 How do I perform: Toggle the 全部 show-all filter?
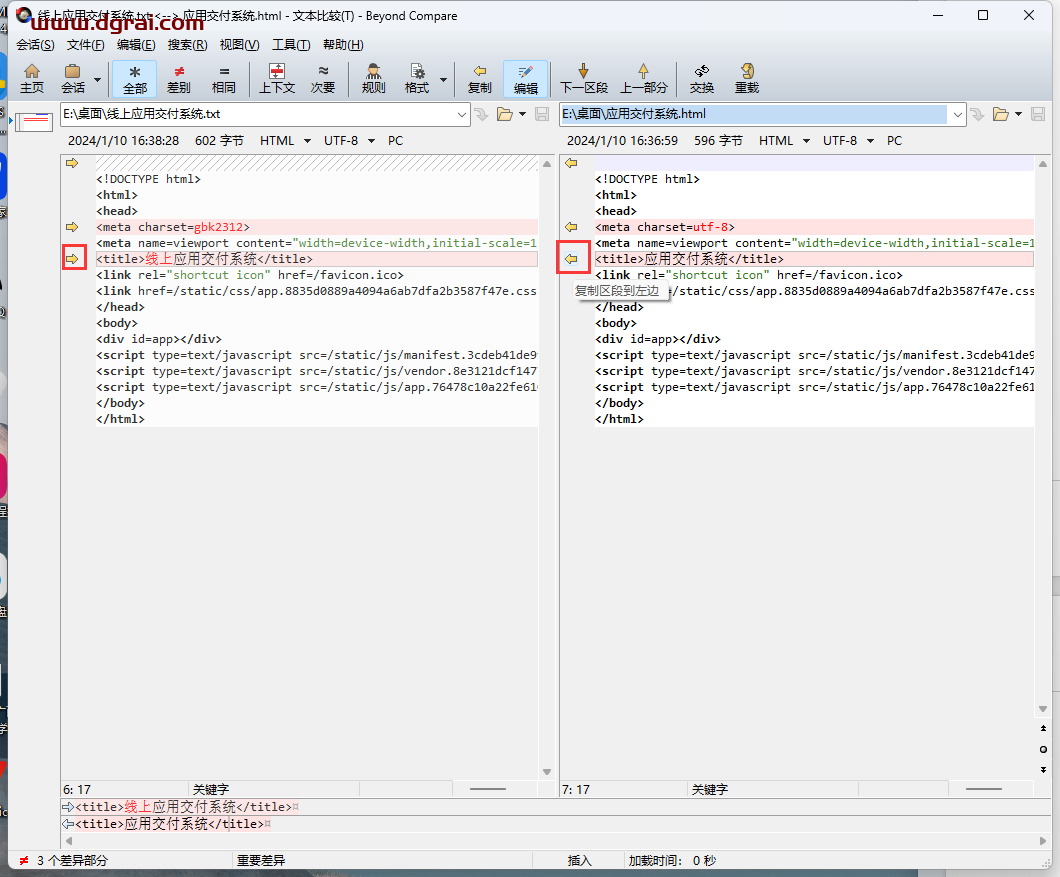tap(135, 78)
